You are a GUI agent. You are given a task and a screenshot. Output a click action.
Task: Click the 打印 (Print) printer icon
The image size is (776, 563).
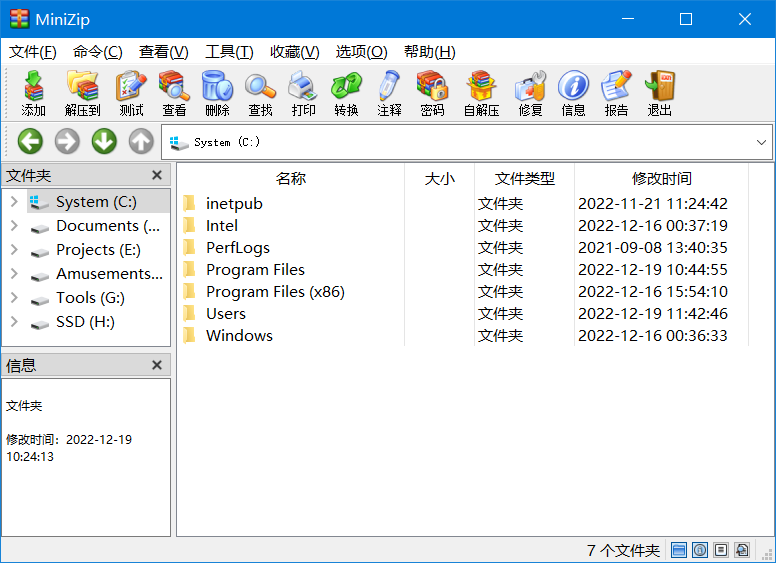303,94
